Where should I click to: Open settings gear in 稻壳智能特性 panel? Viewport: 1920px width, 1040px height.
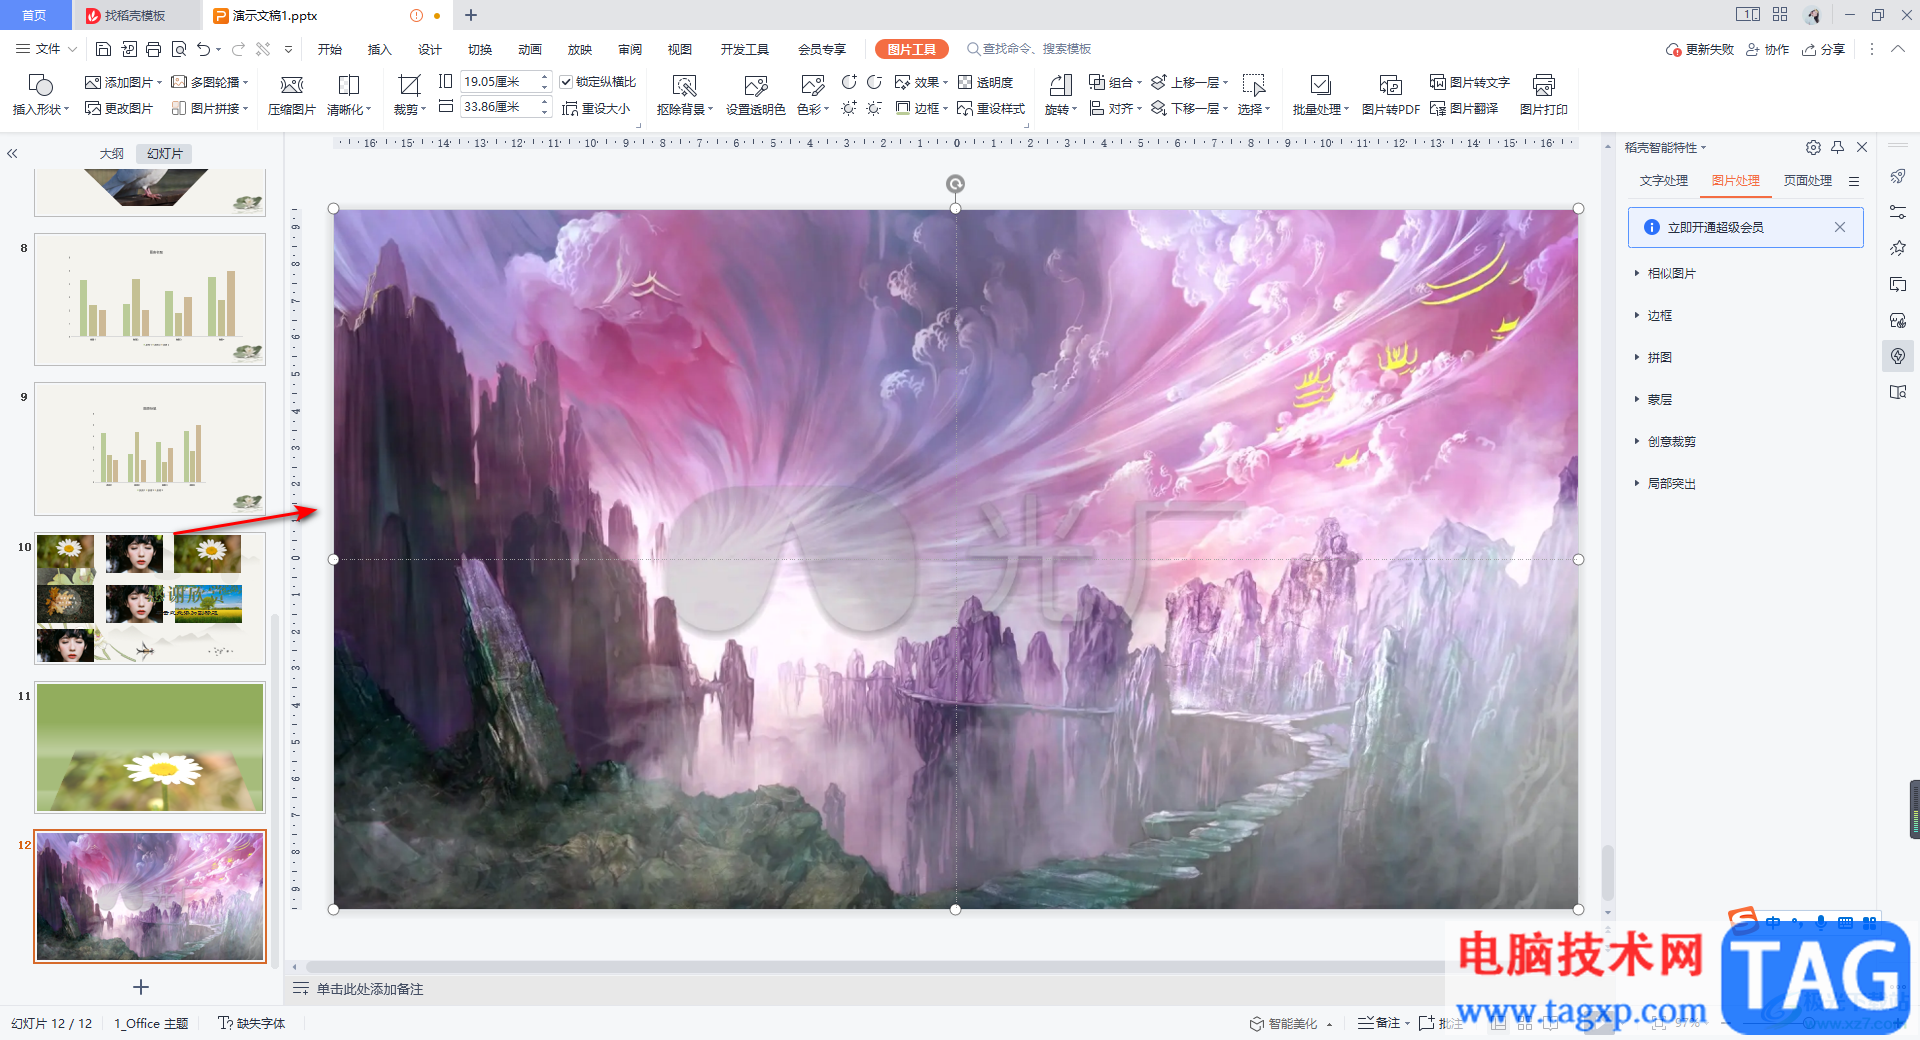[1813, 147]
